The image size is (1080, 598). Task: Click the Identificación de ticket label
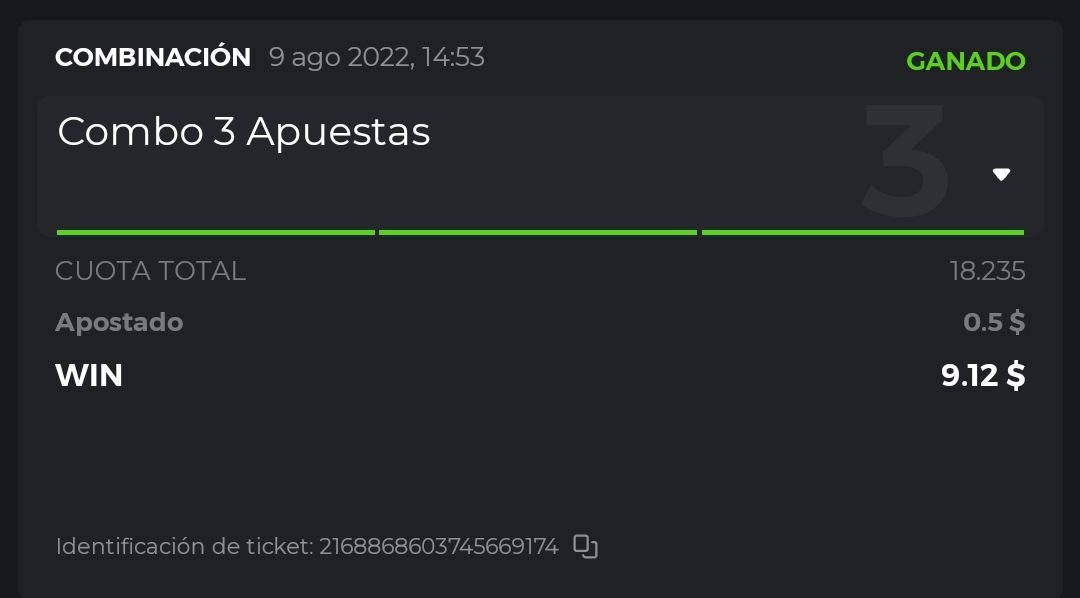coord(185,547)
